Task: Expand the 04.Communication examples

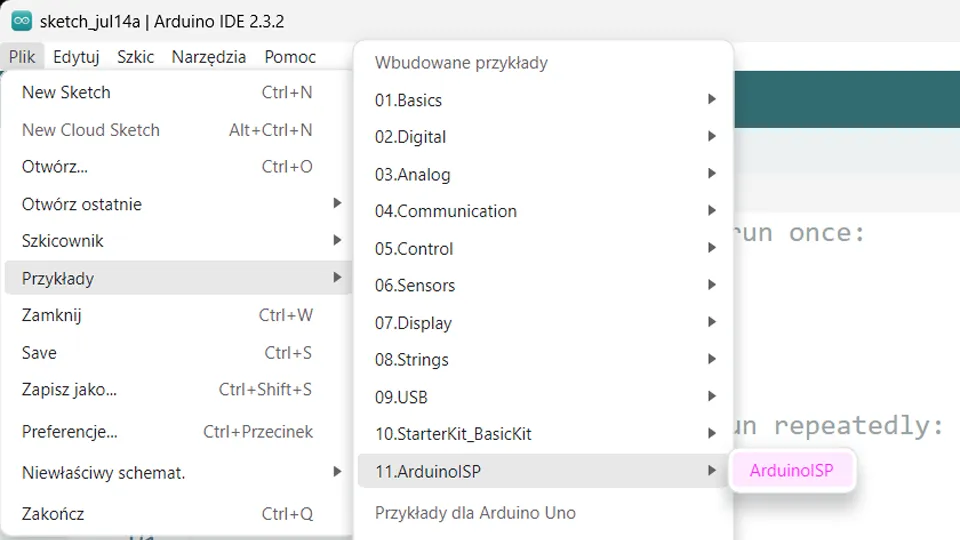Action: [x=446, y=211]
